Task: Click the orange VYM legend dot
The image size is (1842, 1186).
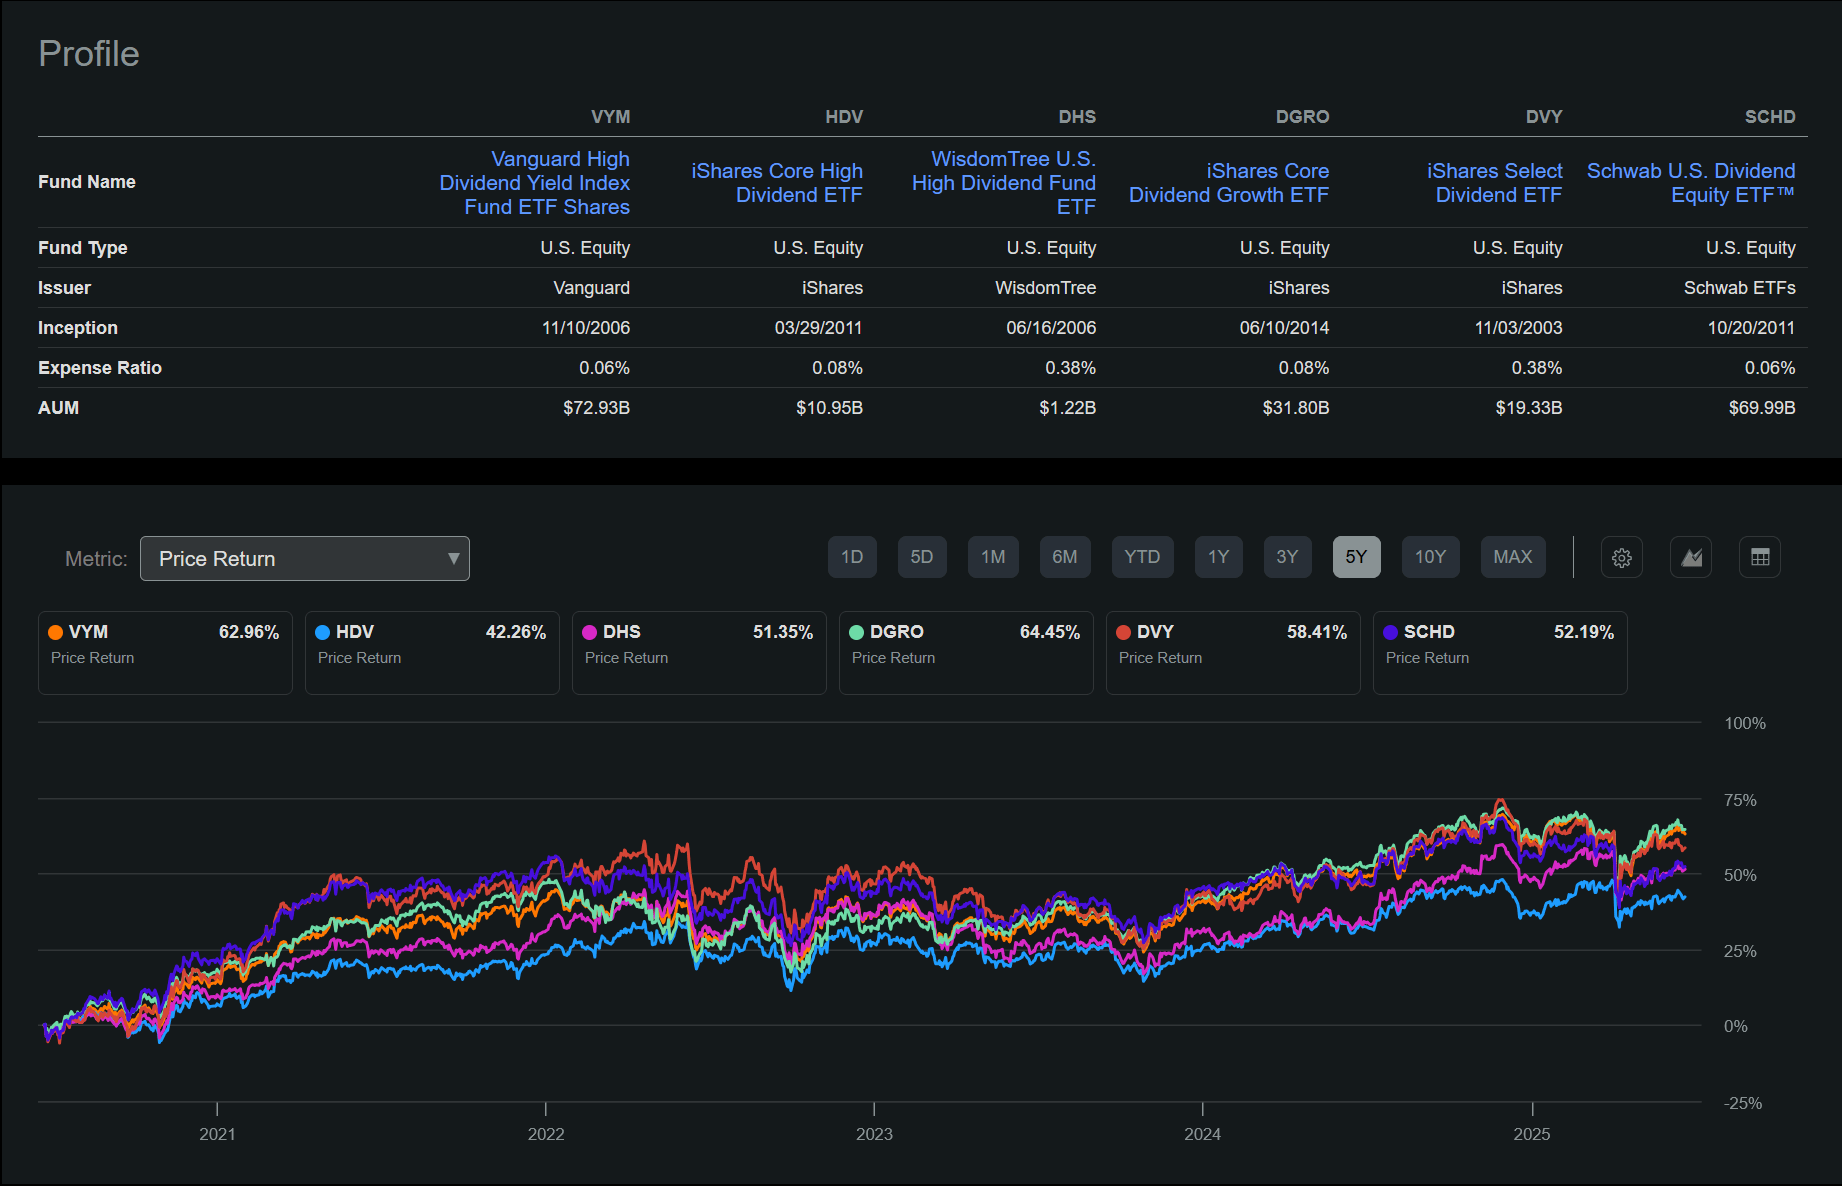Action: click(56, 632)
